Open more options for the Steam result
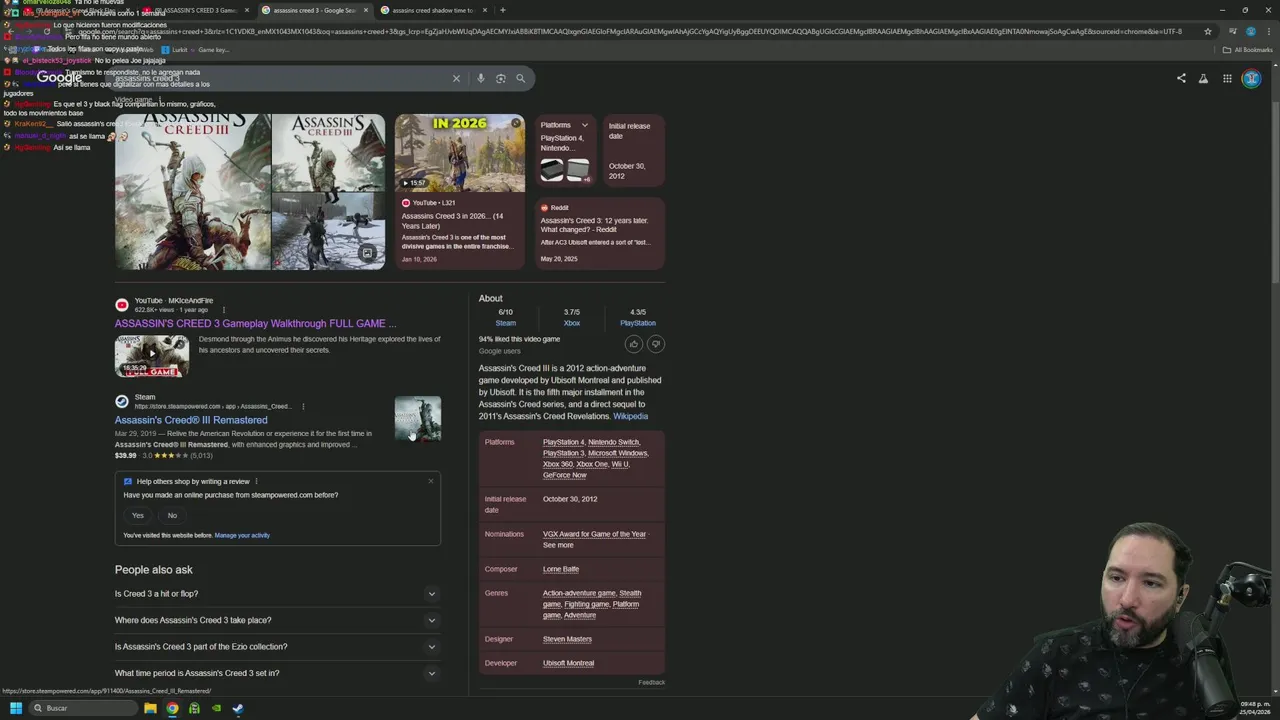The height and width of the screenshot is (720, 1280). pyautogui.click(x=303, y=406)
